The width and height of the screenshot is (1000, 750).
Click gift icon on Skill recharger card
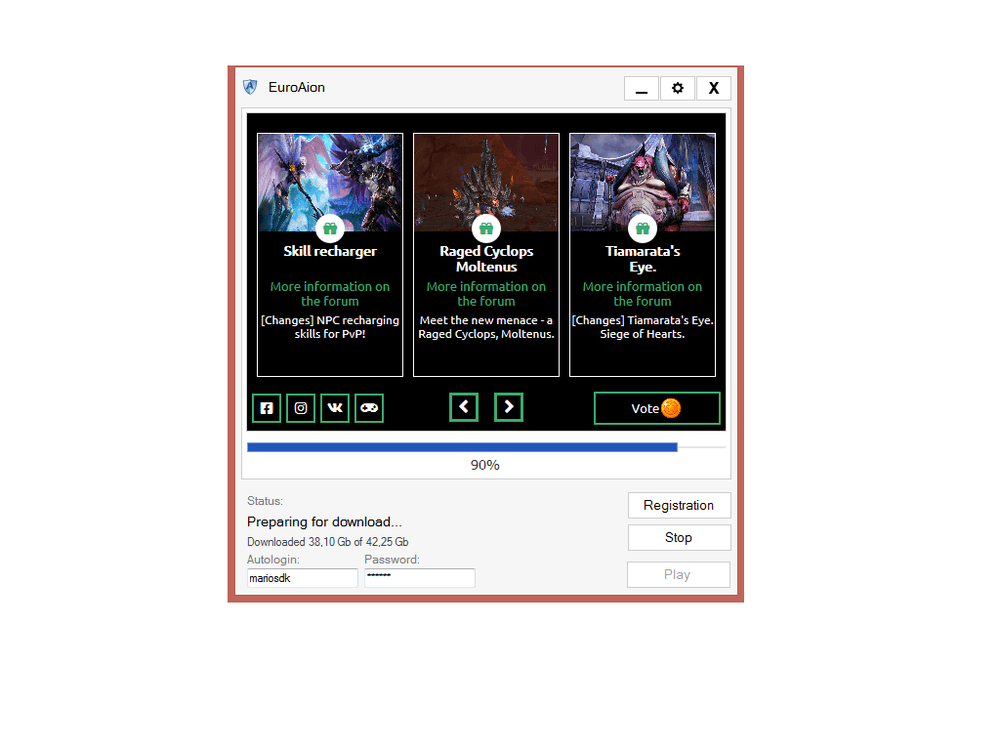click(x=330, y=229)
